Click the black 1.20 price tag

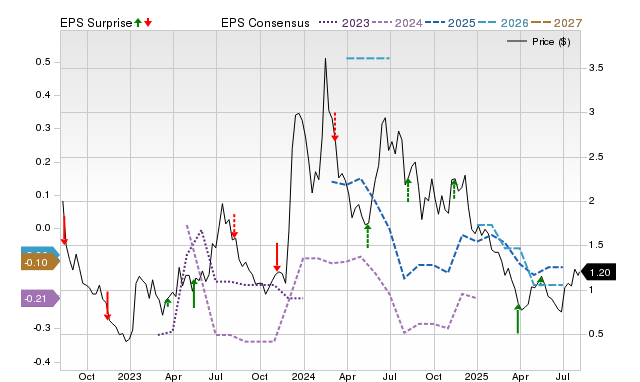598,273
